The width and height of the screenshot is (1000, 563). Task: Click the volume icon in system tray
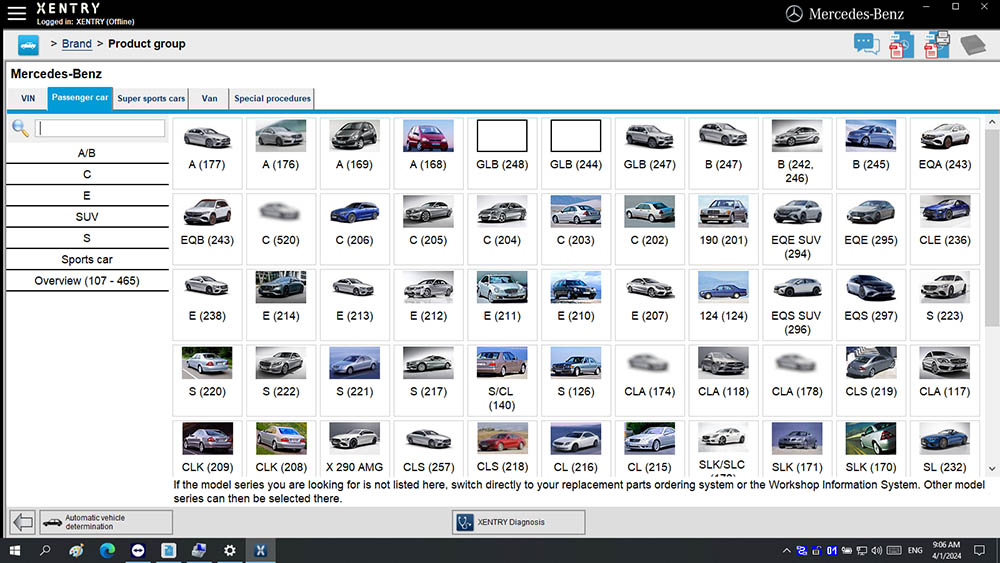point(877,550)
